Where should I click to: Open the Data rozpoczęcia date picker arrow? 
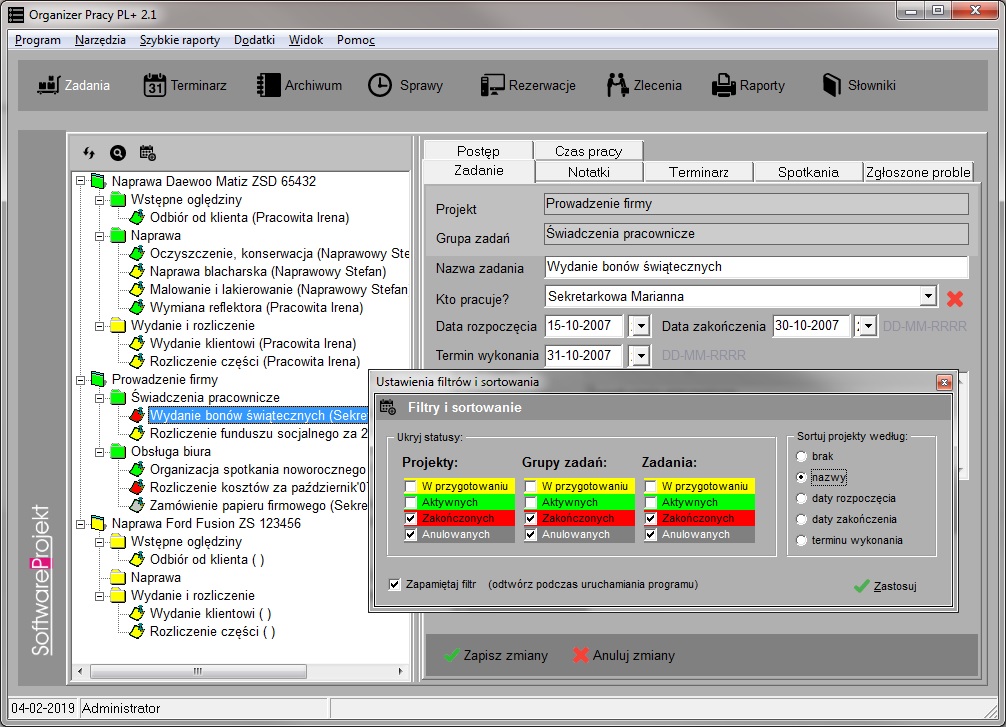pyautogui.click(x=641, y=326)
